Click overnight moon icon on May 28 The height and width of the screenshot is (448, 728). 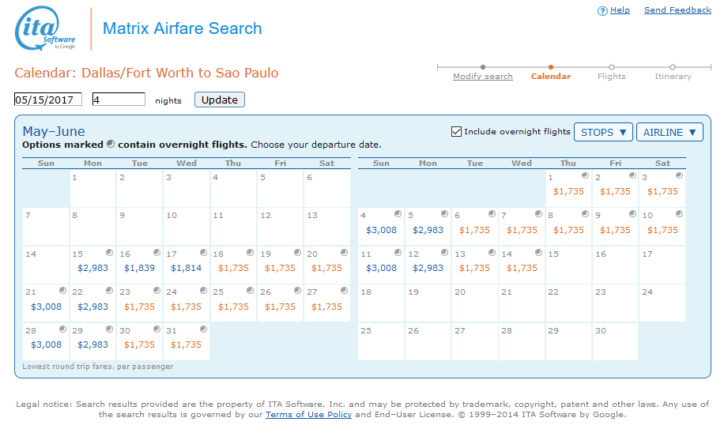(62, 329)
